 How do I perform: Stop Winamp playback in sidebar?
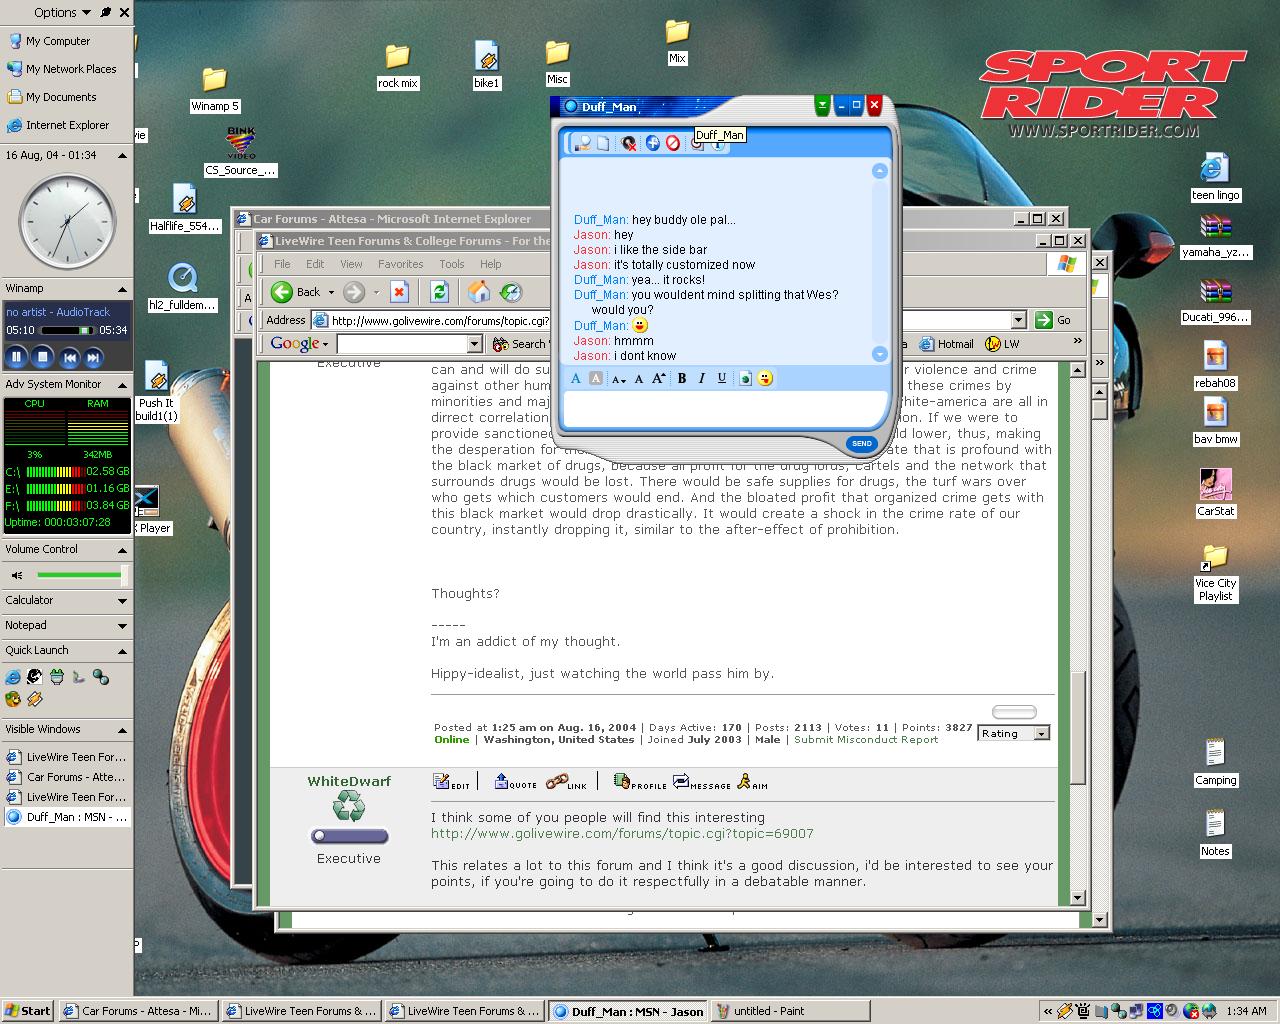(42, 356)
